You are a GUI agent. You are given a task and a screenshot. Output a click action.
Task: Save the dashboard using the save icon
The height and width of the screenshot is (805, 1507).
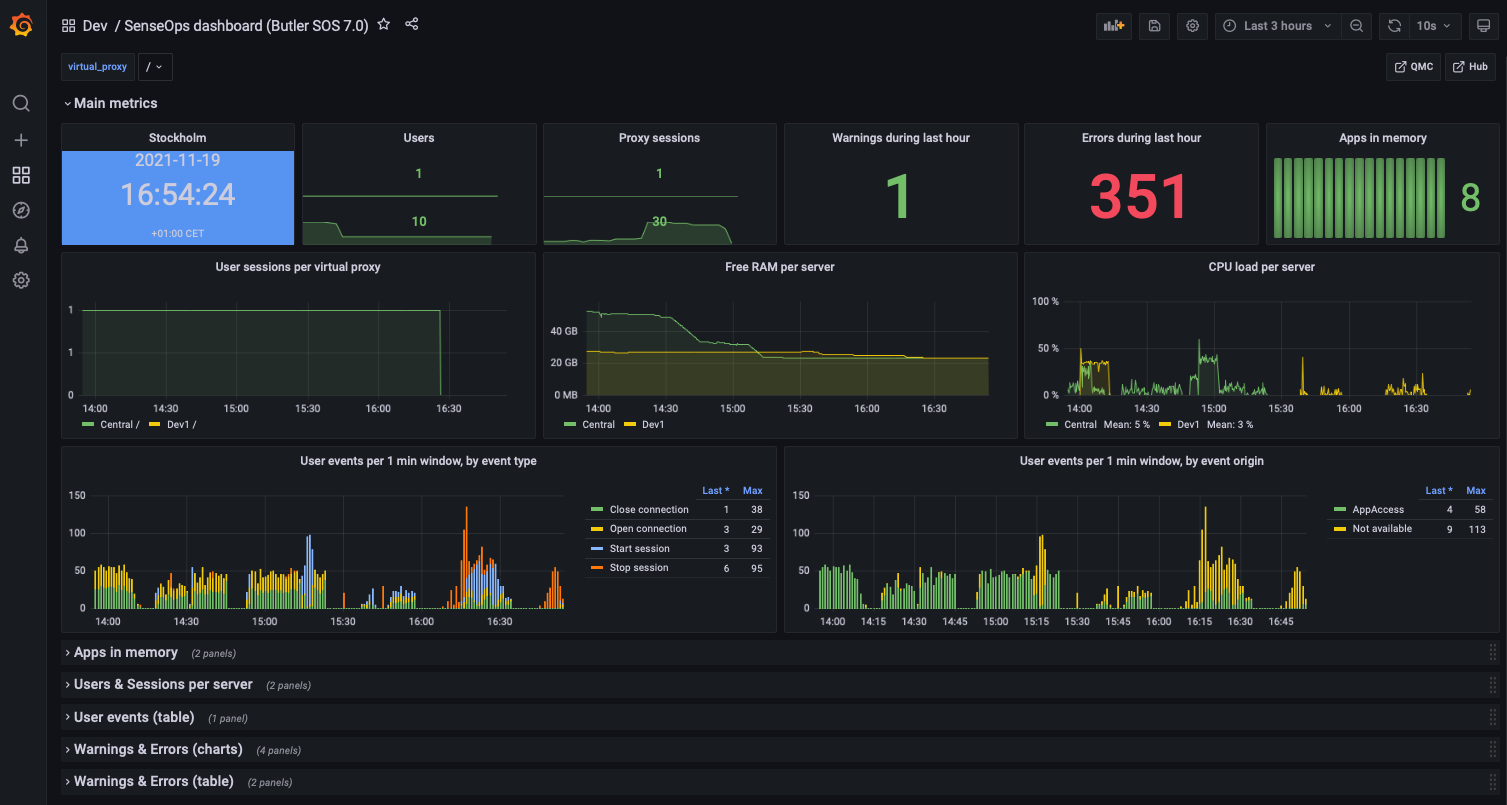1153,25
